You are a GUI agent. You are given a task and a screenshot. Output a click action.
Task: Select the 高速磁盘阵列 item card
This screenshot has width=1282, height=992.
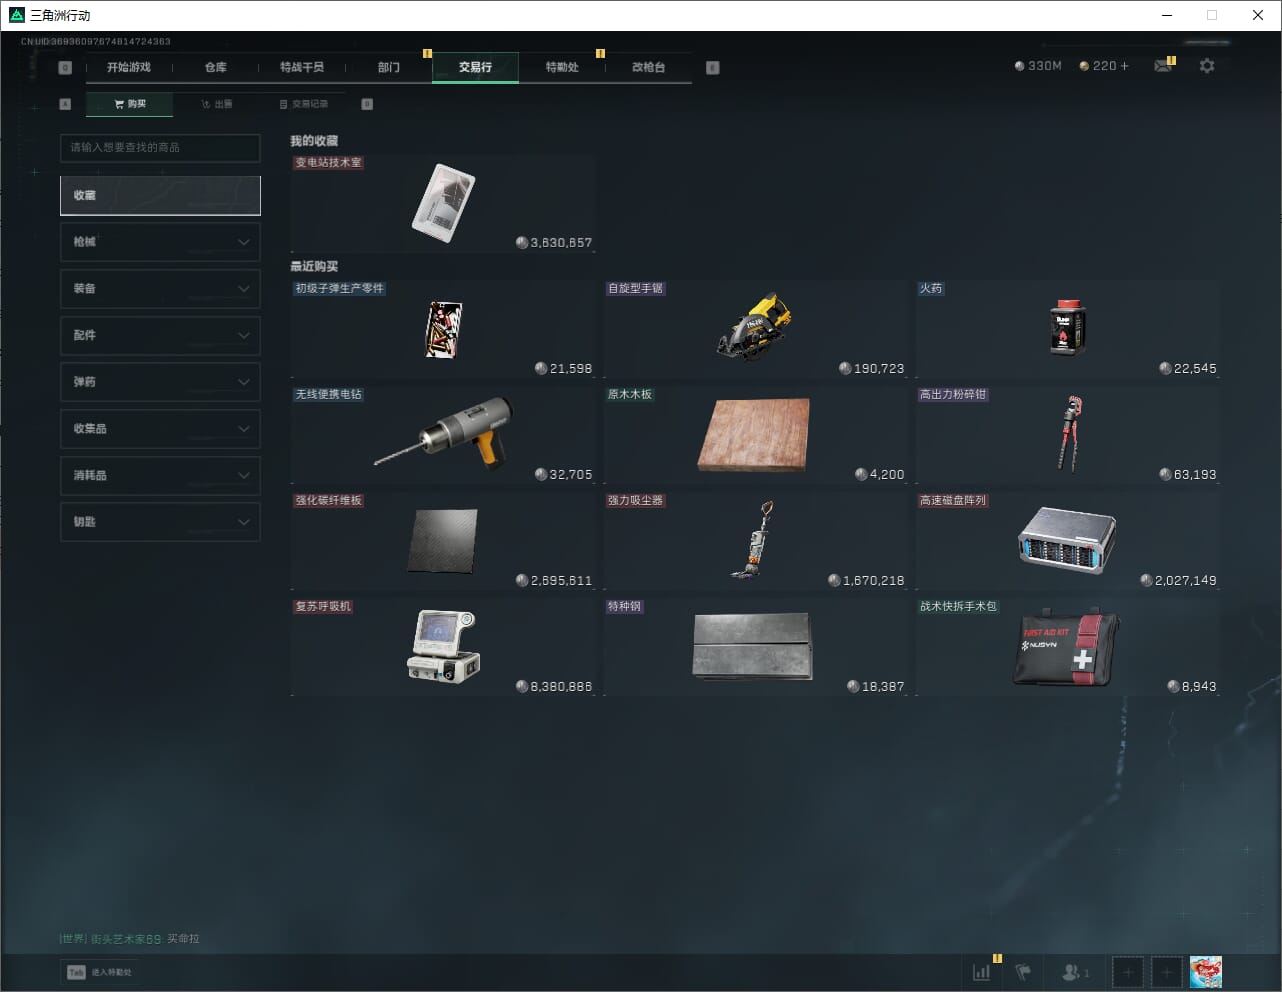1067,541
